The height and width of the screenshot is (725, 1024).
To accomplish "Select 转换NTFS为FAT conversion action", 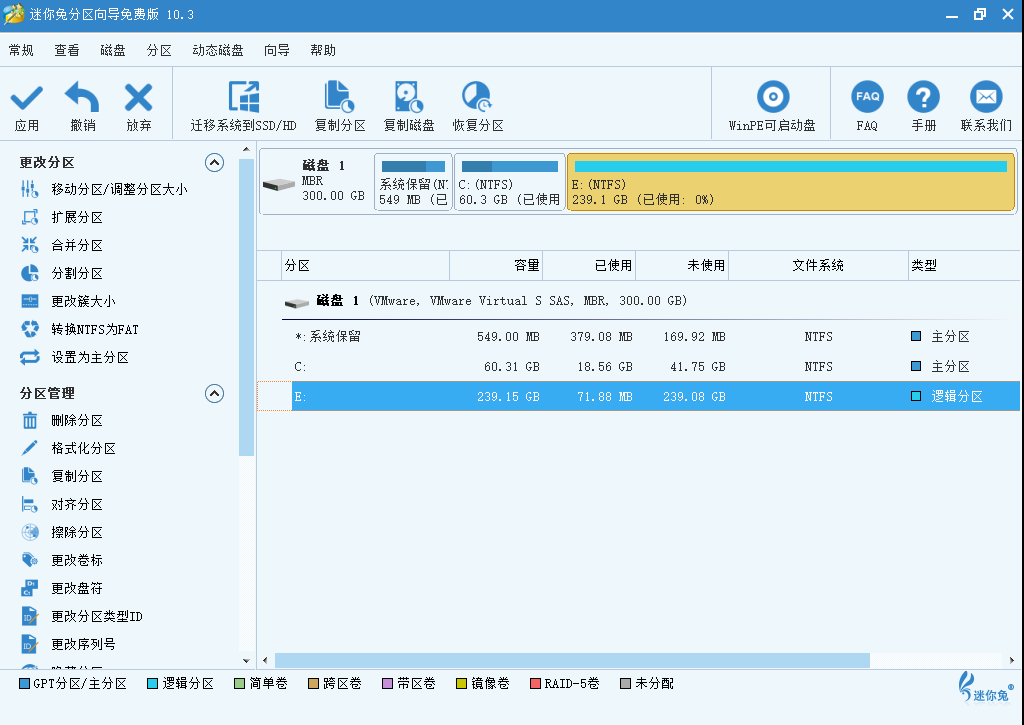I will click(95, 330).
